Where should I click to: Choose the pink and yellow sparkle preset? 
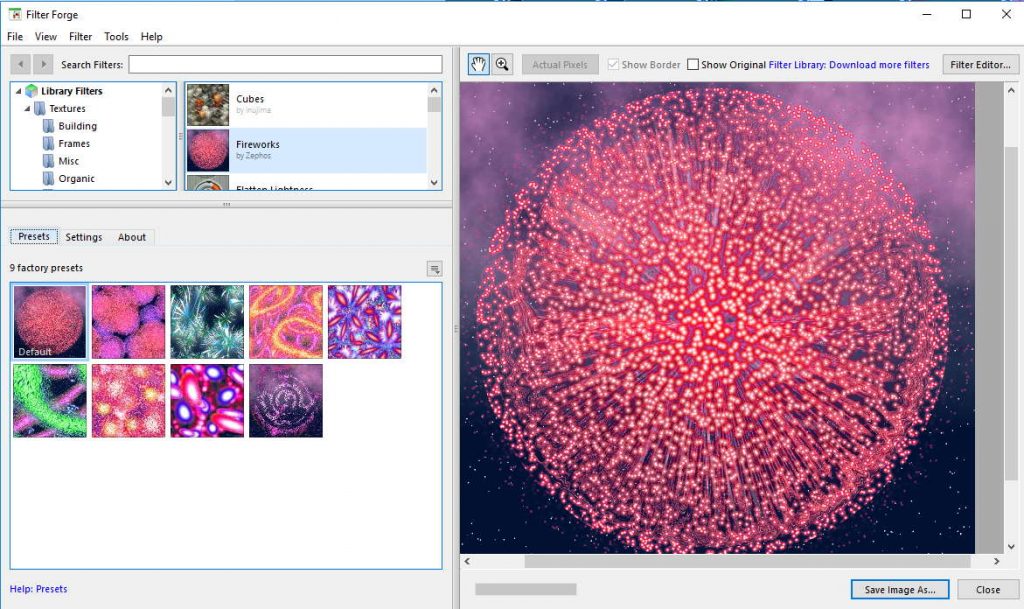pyautogui.click(x=129, y=401)
